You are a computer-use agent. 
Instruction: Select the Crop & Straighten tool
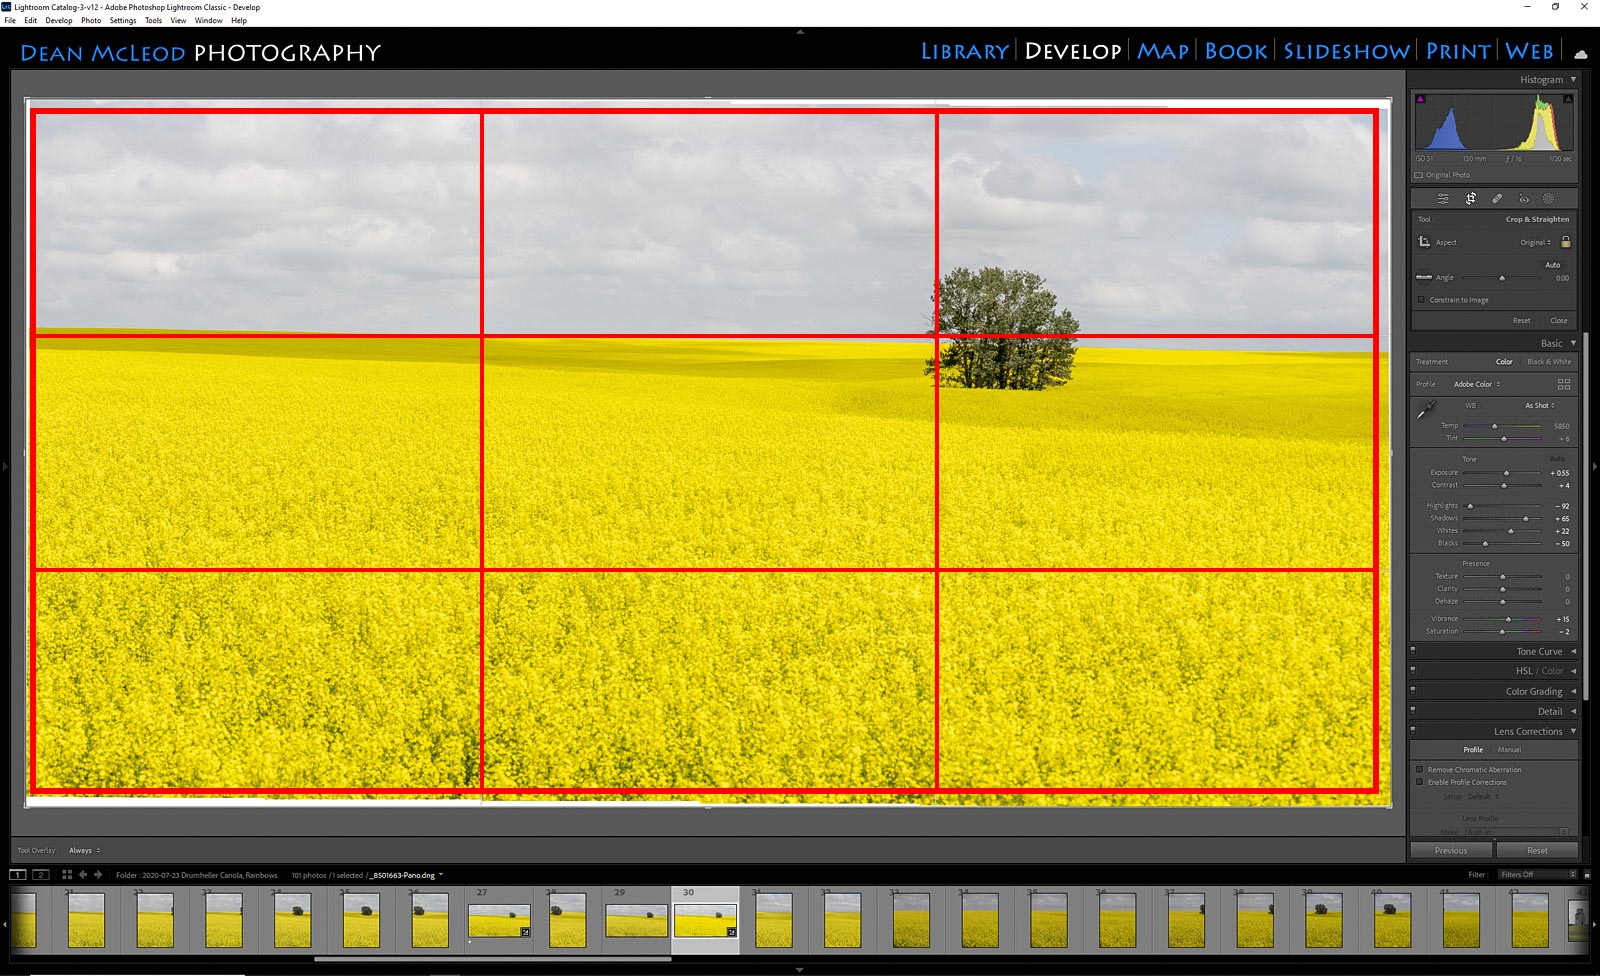point(1471,198)
